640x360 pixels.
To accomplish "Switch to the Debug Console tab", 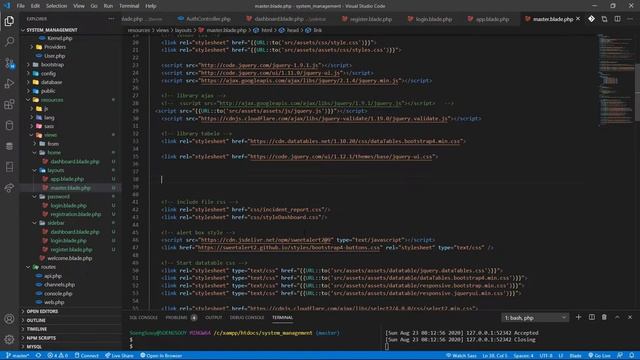I will 247,318.
